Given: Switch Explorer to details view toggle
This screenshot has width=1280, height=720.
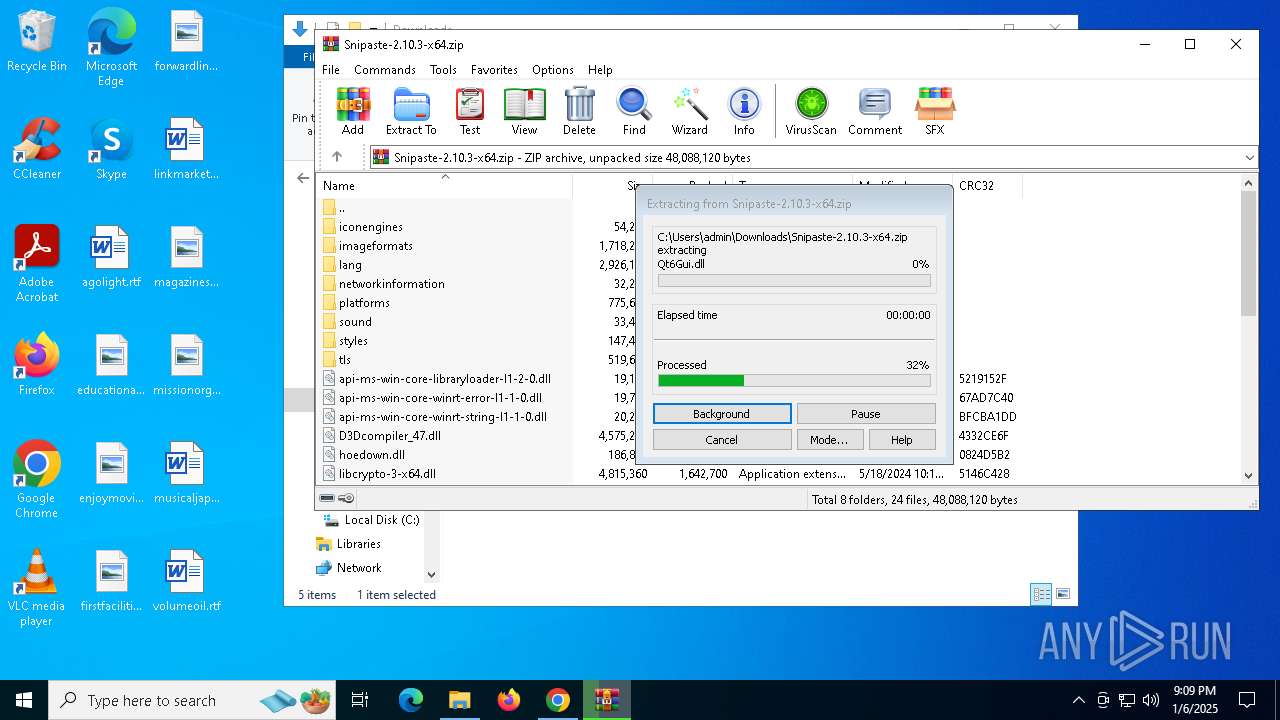Looking at the screenshot, I should click(1041, 594).
